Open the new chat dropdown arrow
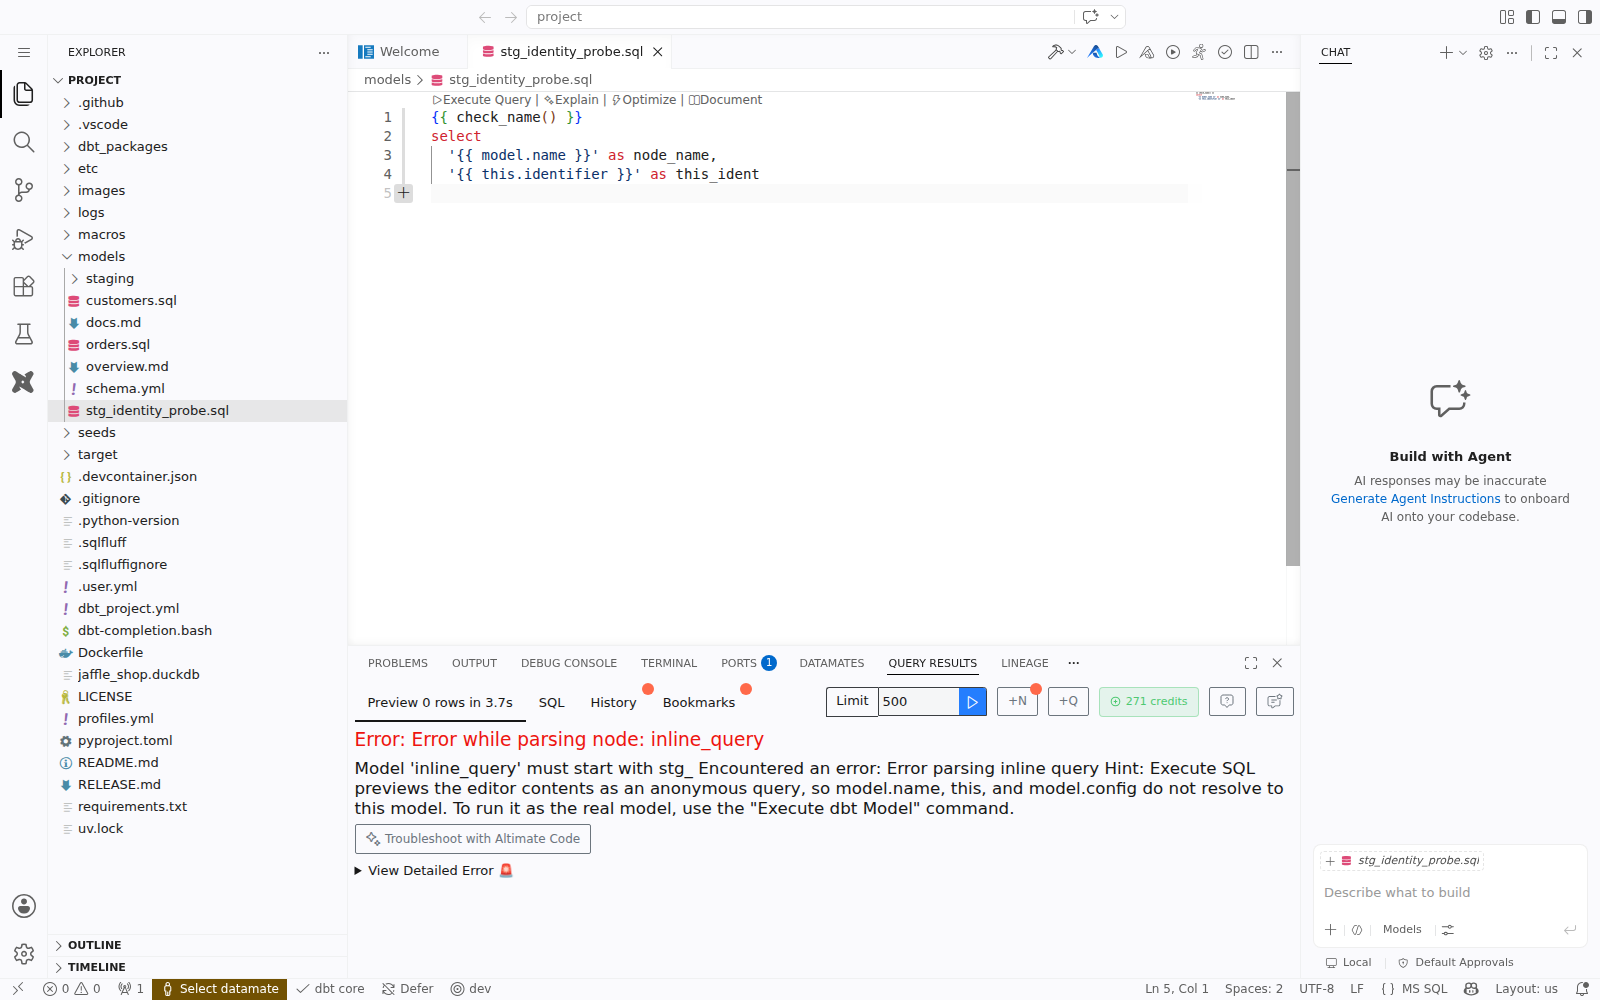The height and width of the screenshot is (1000, 1600). click(x=1463, y=53)
